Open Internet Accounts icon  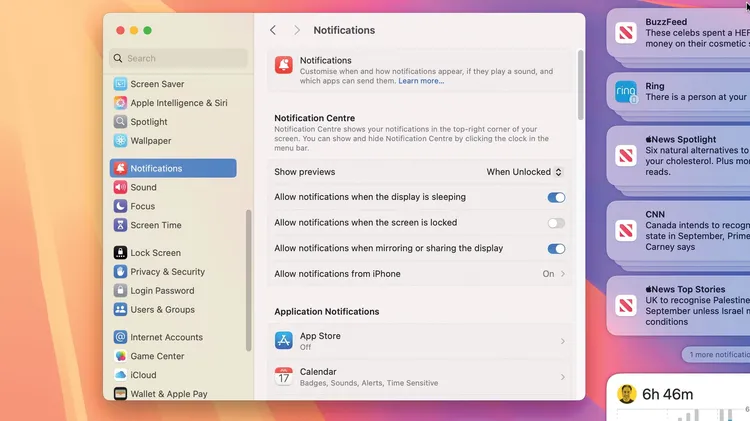[x=120, y=337]
